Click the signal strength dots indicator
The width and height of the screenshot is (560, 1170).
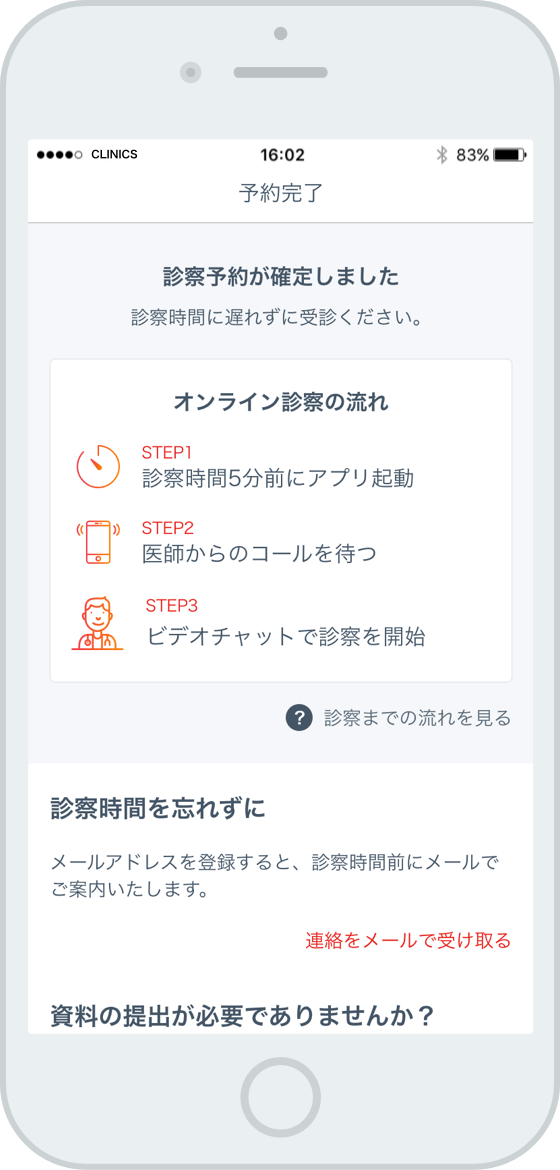point(59,155)
